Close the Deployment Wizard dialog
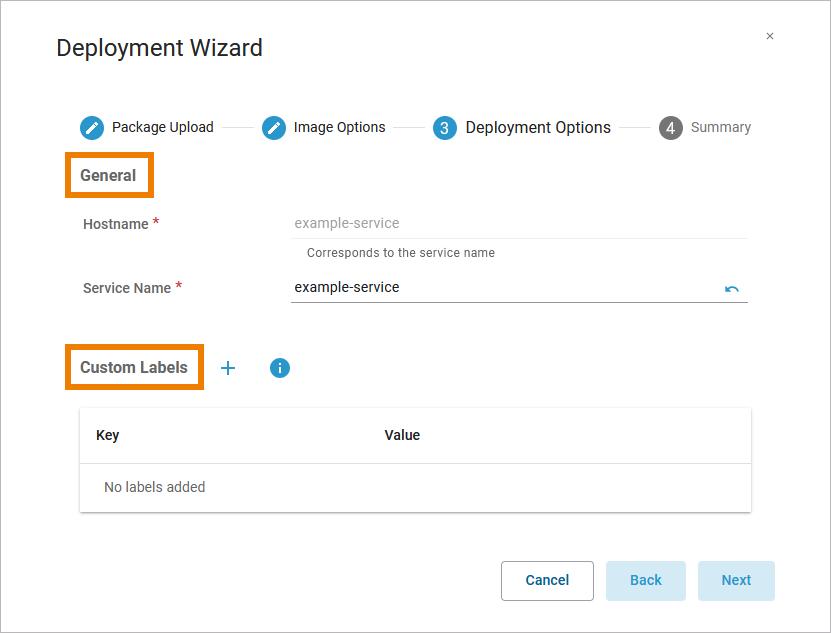Viewport: 831px width, 633px height. (x=770, y=36)
